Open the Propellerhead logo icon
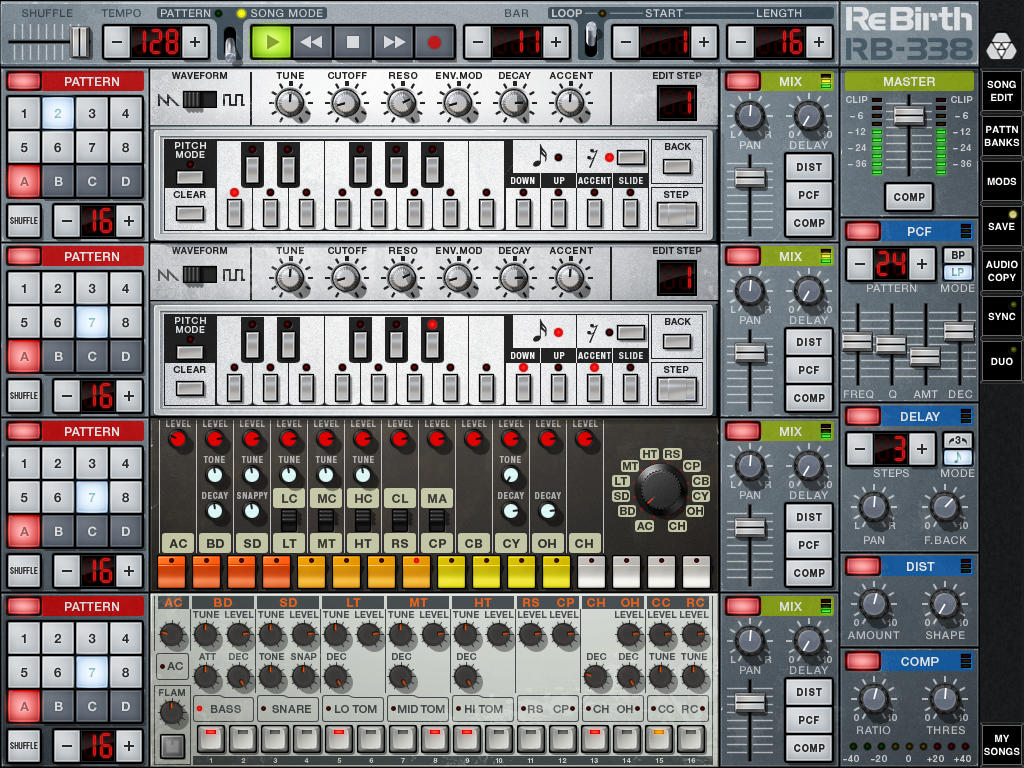 tap(1000, 46)
